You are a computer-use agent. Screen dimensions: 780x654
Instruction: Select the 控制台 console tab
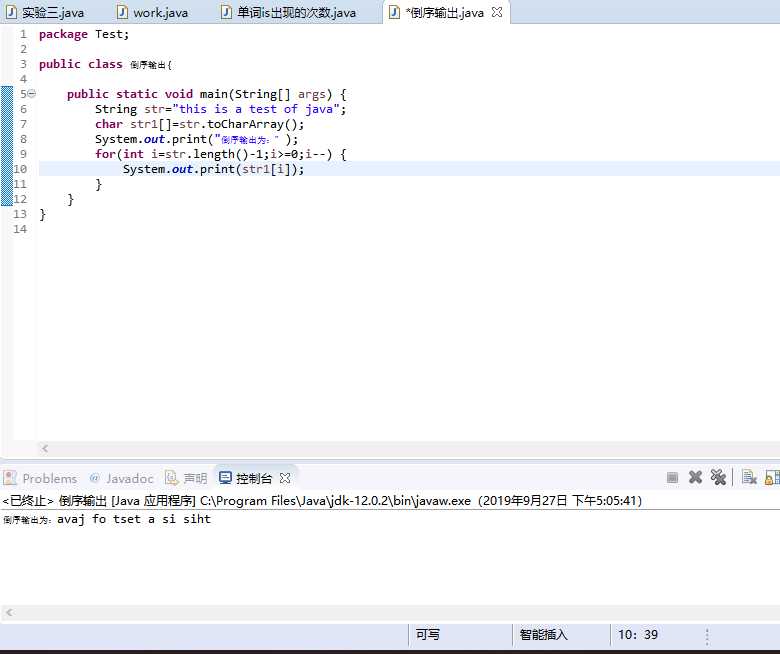[x=246, y=478]
